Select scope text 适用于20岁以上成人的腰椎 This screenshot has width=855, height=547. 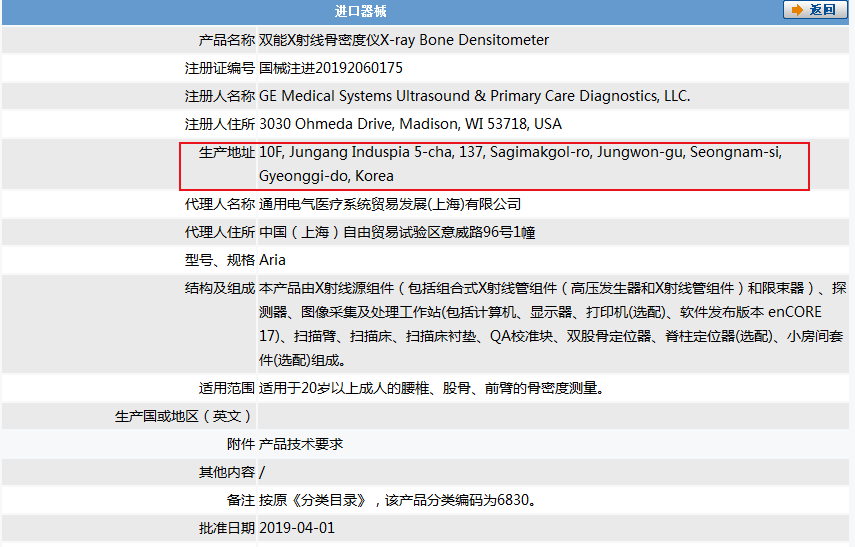point(431,388)
